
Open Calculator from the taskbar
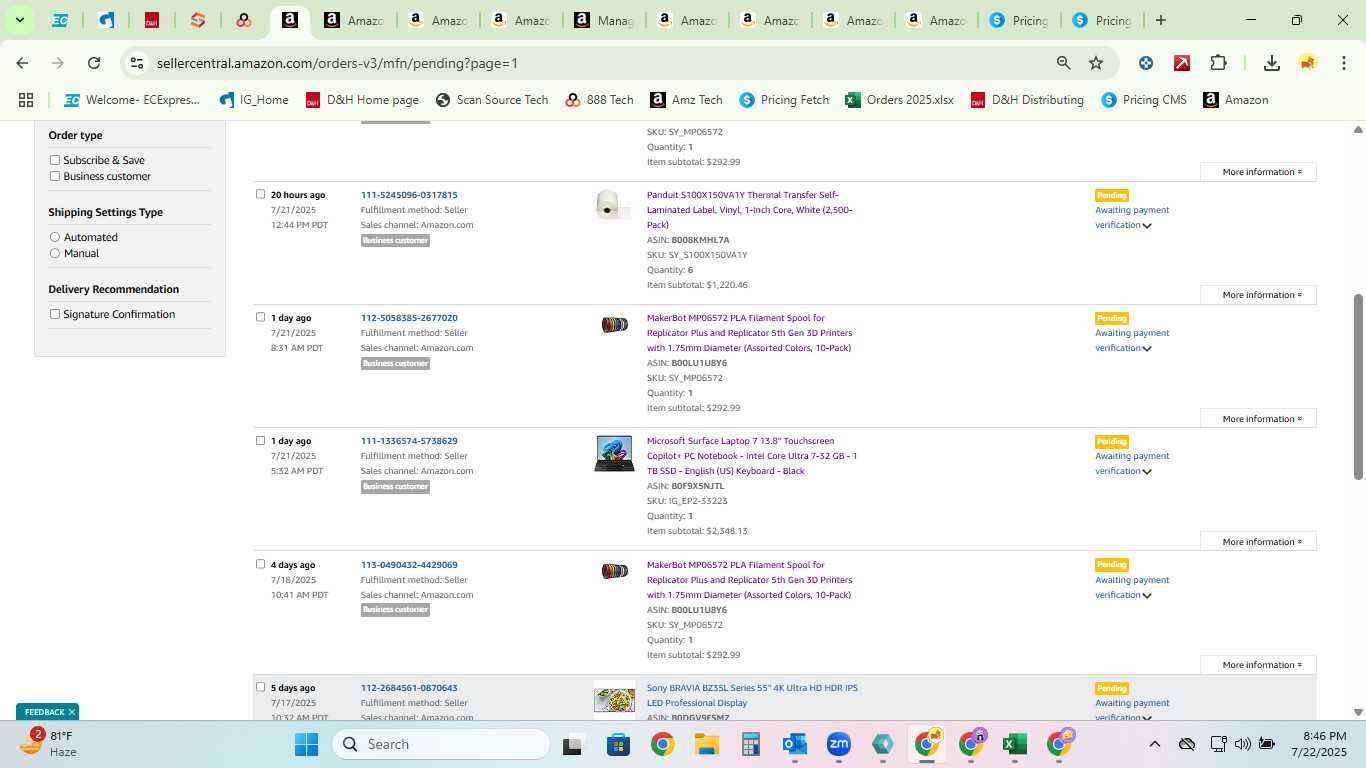(x=751, y=744)
